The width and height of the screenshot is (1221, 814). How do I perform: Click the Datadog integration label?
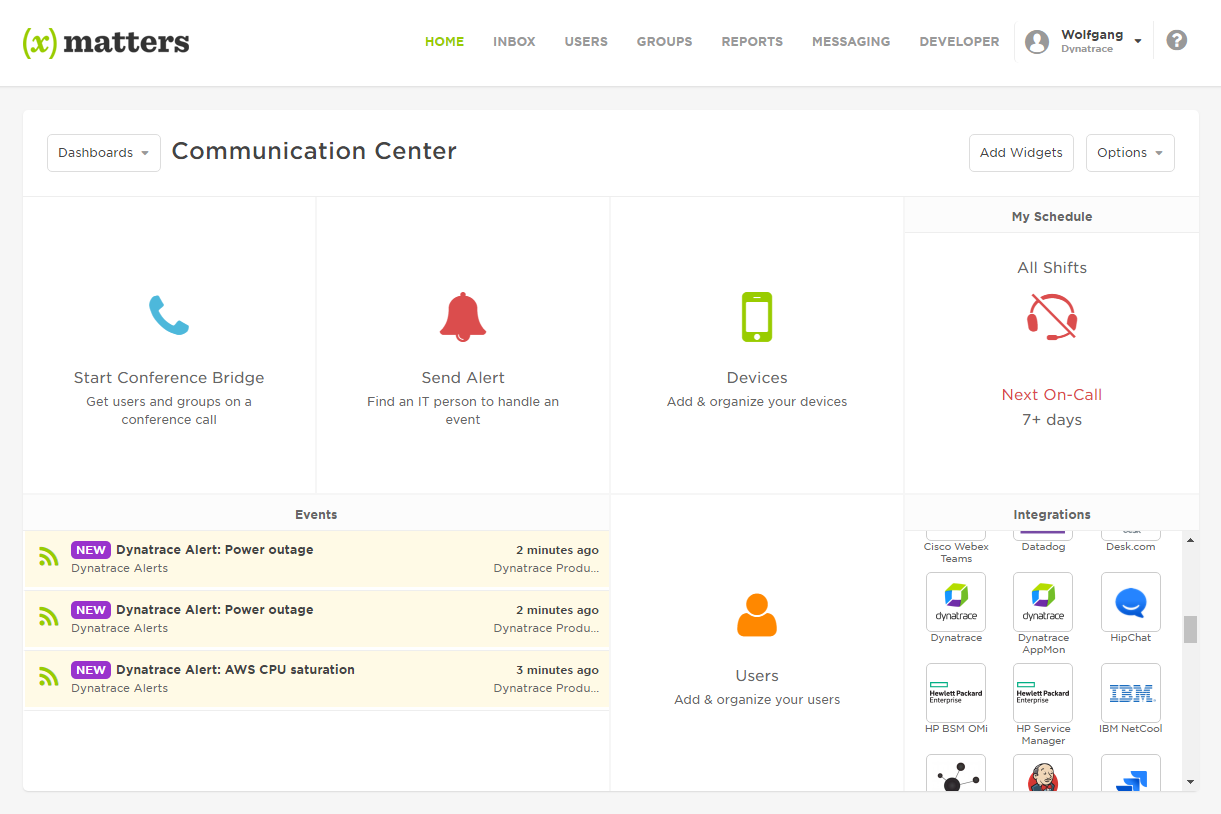[1043, 547]
